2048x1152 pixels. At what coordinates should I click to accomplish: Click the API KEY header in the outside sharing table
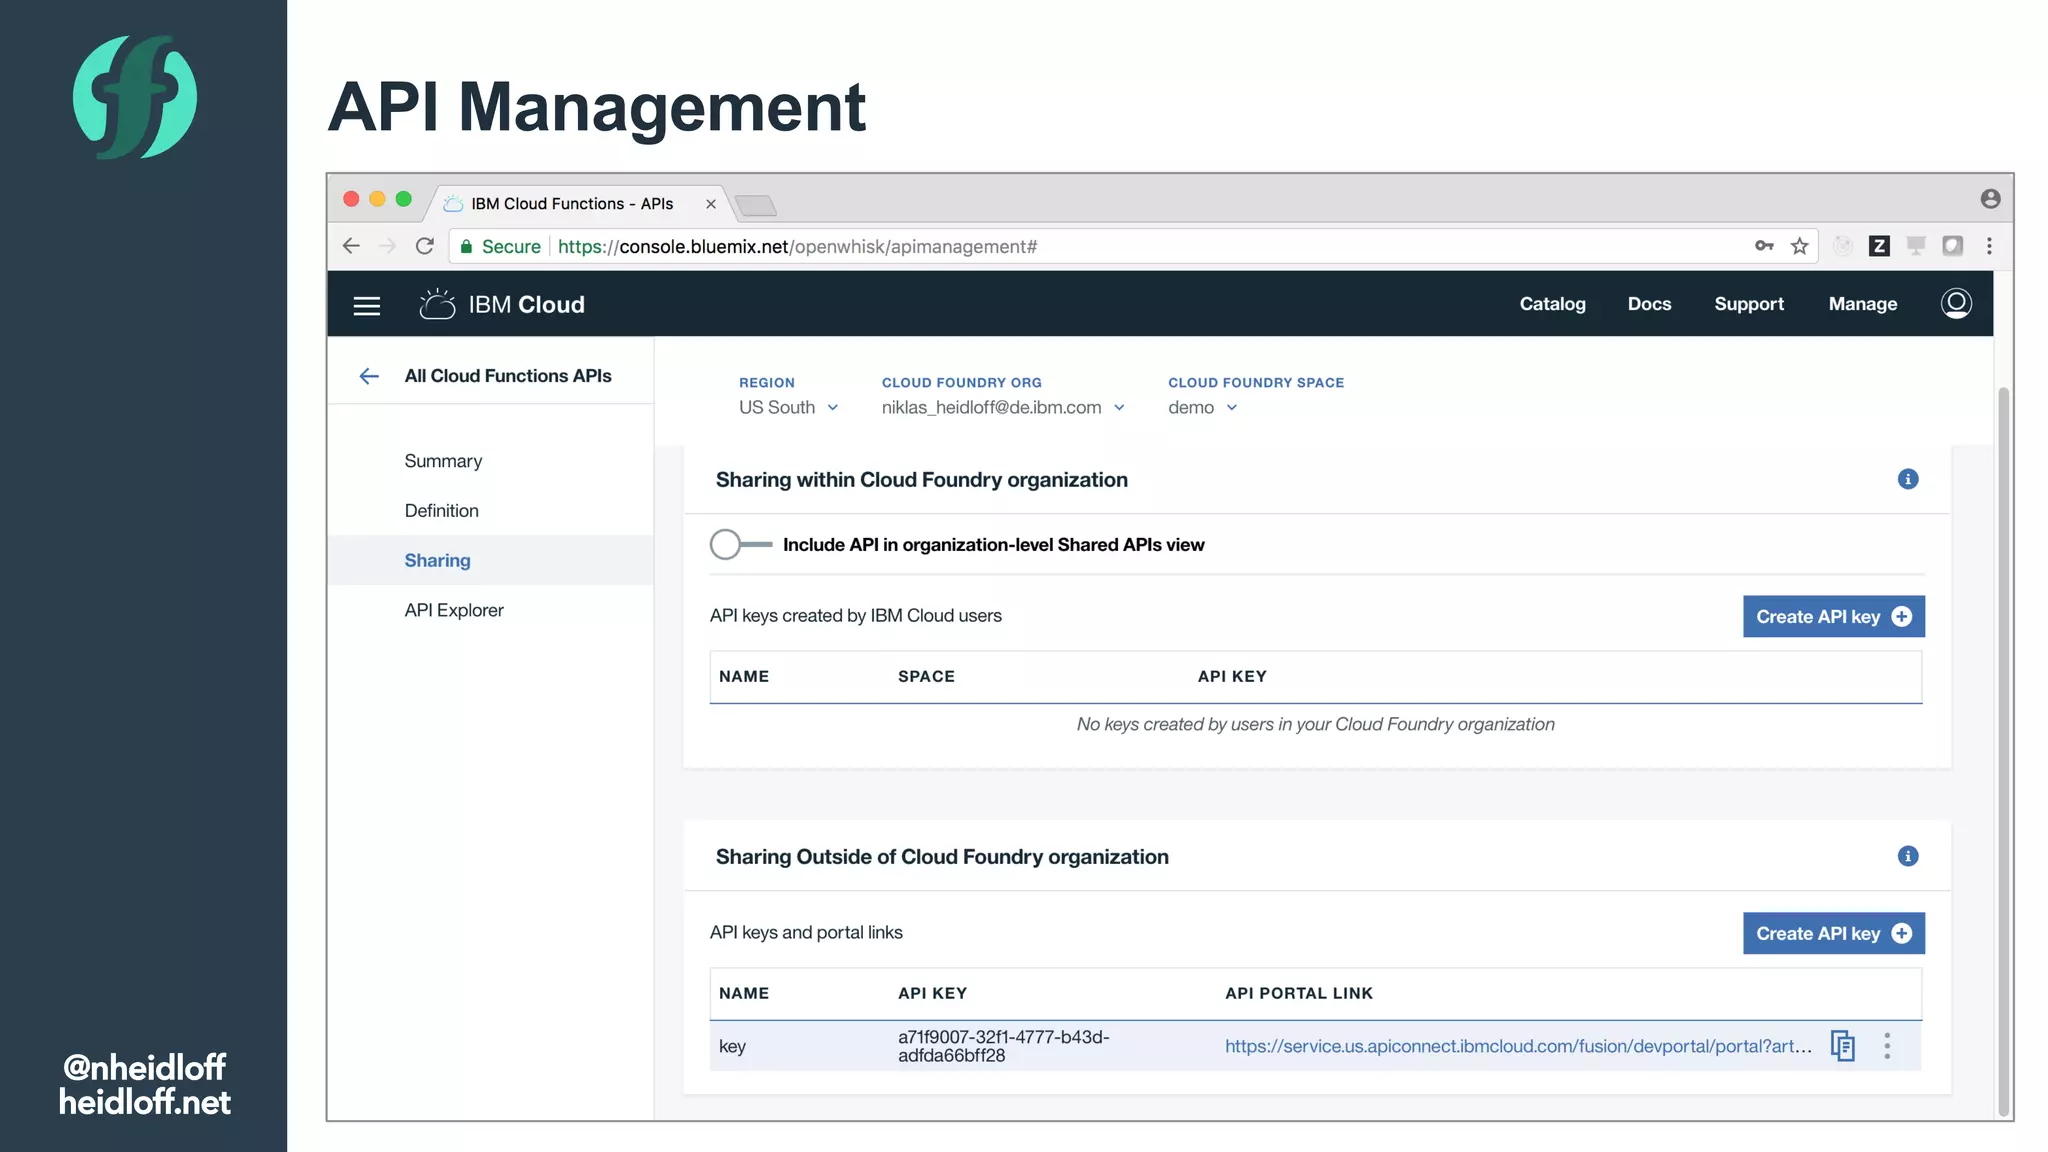point(932,994)
